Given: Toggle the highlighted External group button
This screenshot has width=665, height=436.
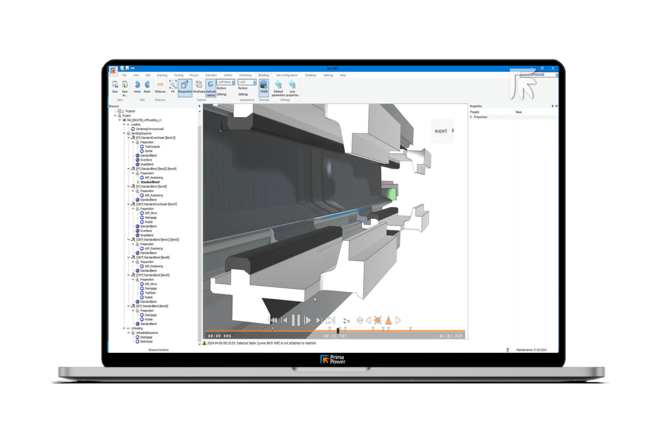Looking at the screenshot, I should 264,87.
